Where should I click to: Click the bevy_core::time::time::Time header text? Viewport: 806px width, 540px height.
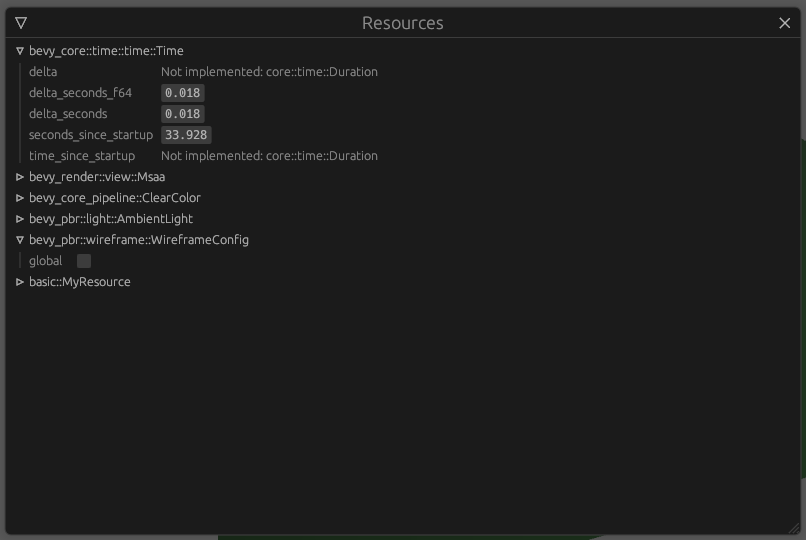(x=106, y=51)
